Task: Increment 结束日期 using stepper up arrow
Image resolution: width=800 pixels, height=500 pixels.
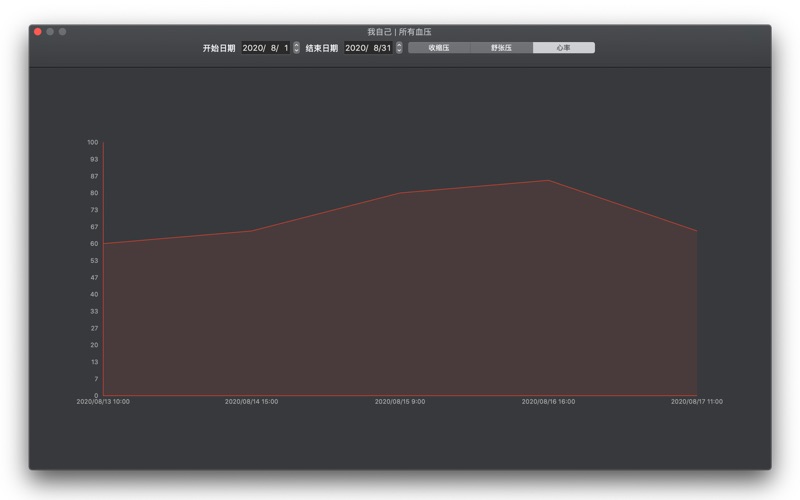Action: click(399, 45)
